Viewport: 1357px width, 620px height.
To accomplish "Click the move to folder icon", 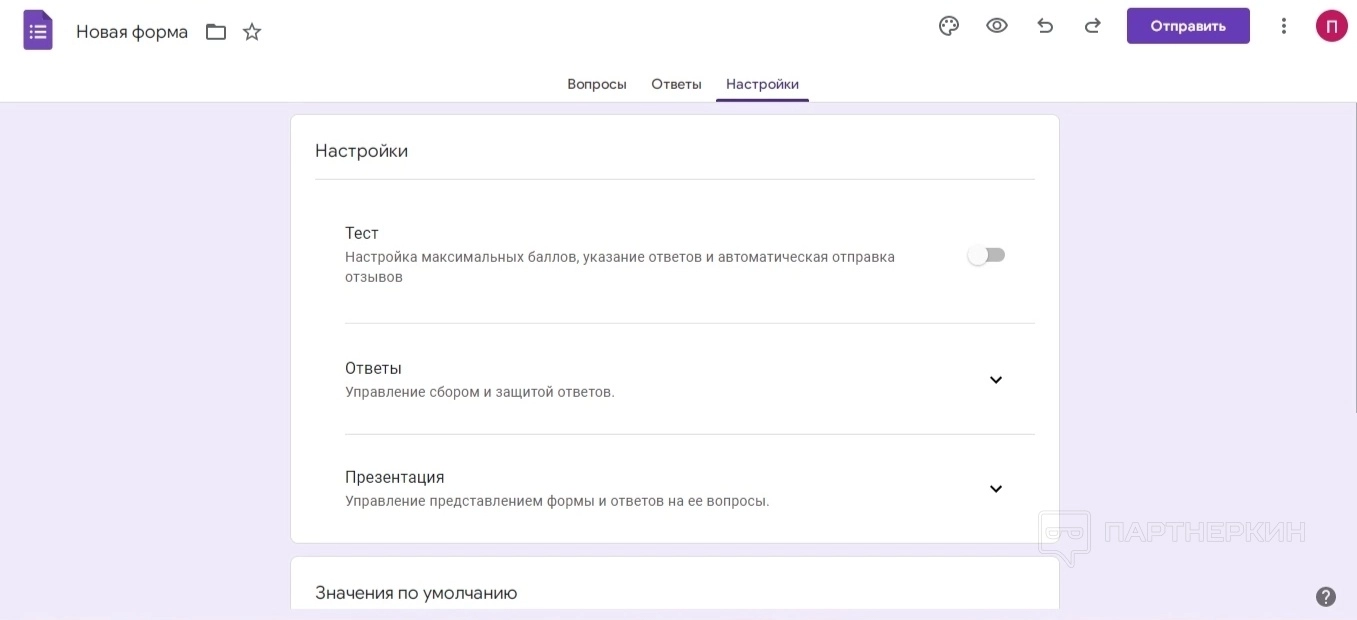I will click(216, 32).
